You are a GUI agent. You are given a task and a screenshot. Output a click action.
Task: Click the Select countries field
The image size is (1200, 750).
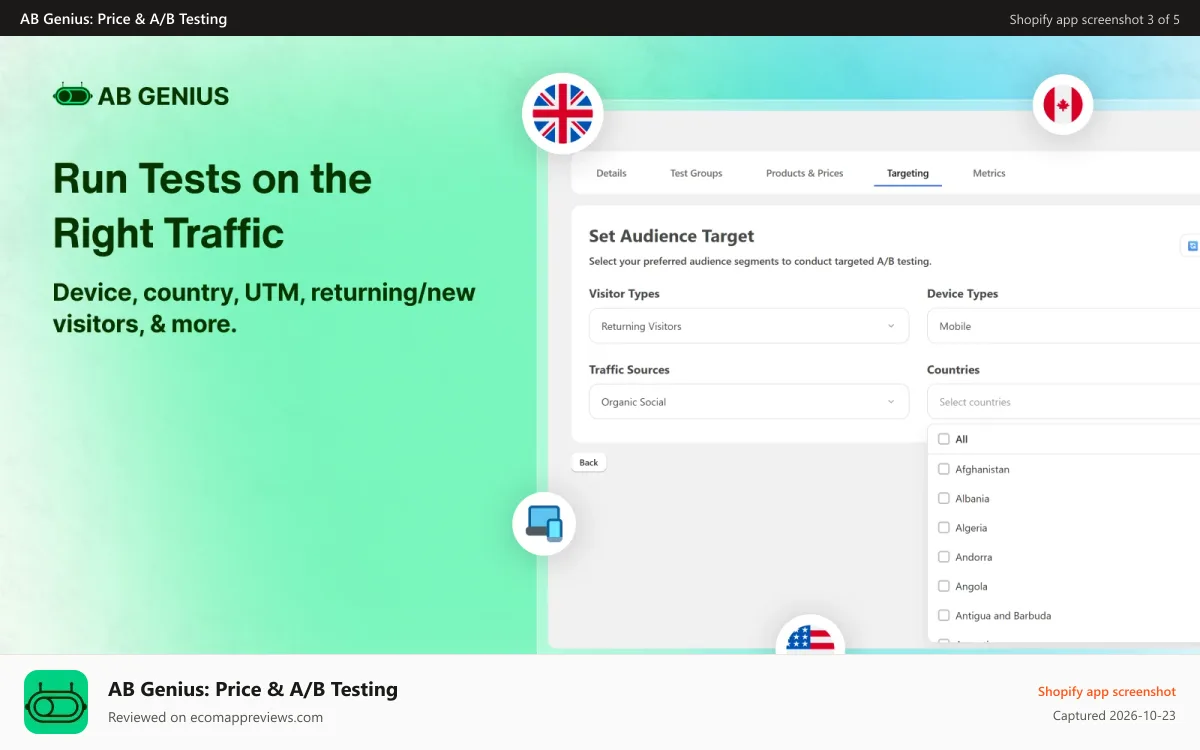1063,402
